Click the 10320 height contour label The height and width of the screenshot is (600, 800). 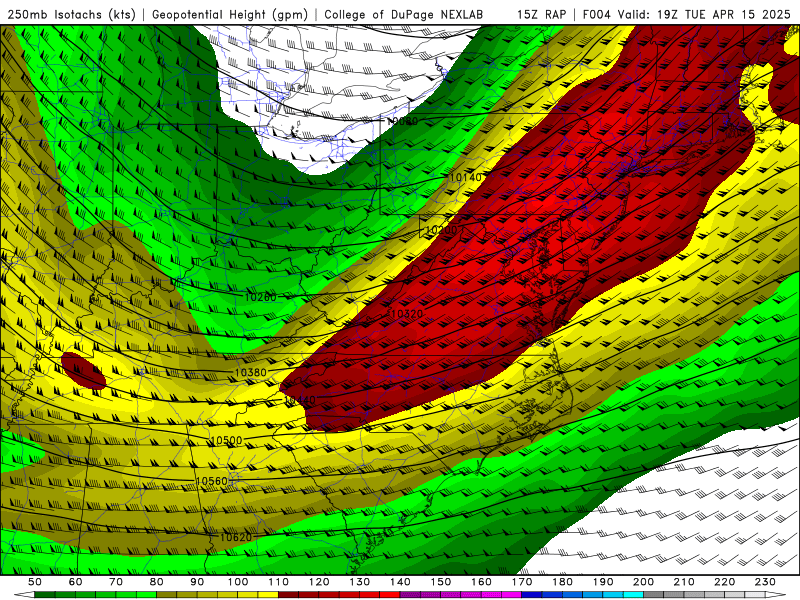coord(406,314)
